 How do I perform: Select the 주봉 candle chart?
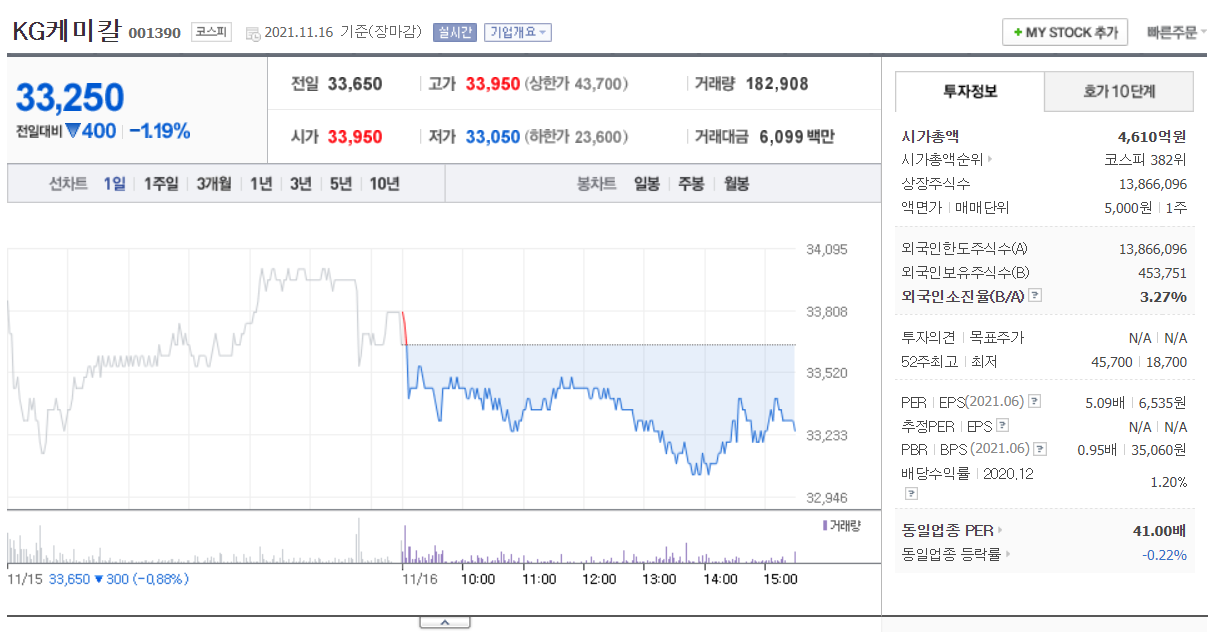(691, 184)
